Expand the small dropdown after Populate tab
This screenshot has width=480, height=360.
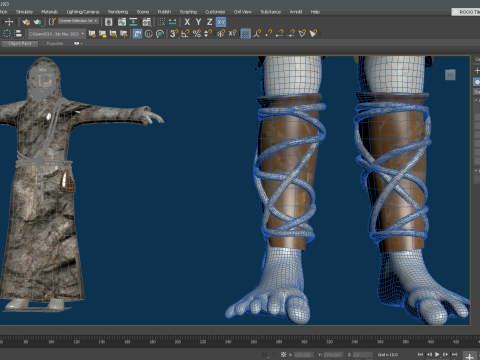point(78,43)
